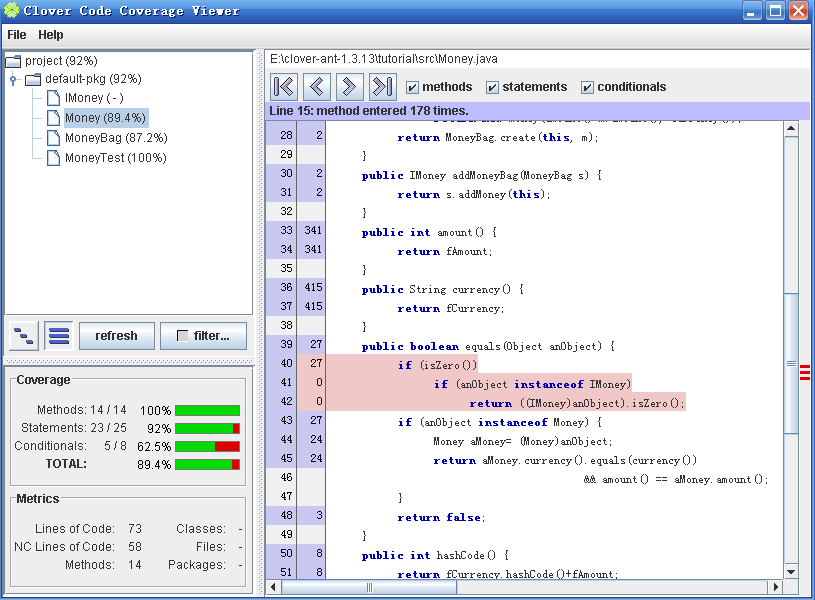Switch to tree hierarchy view icon
The width and height of the screenshot is (815, 600).
24,336
